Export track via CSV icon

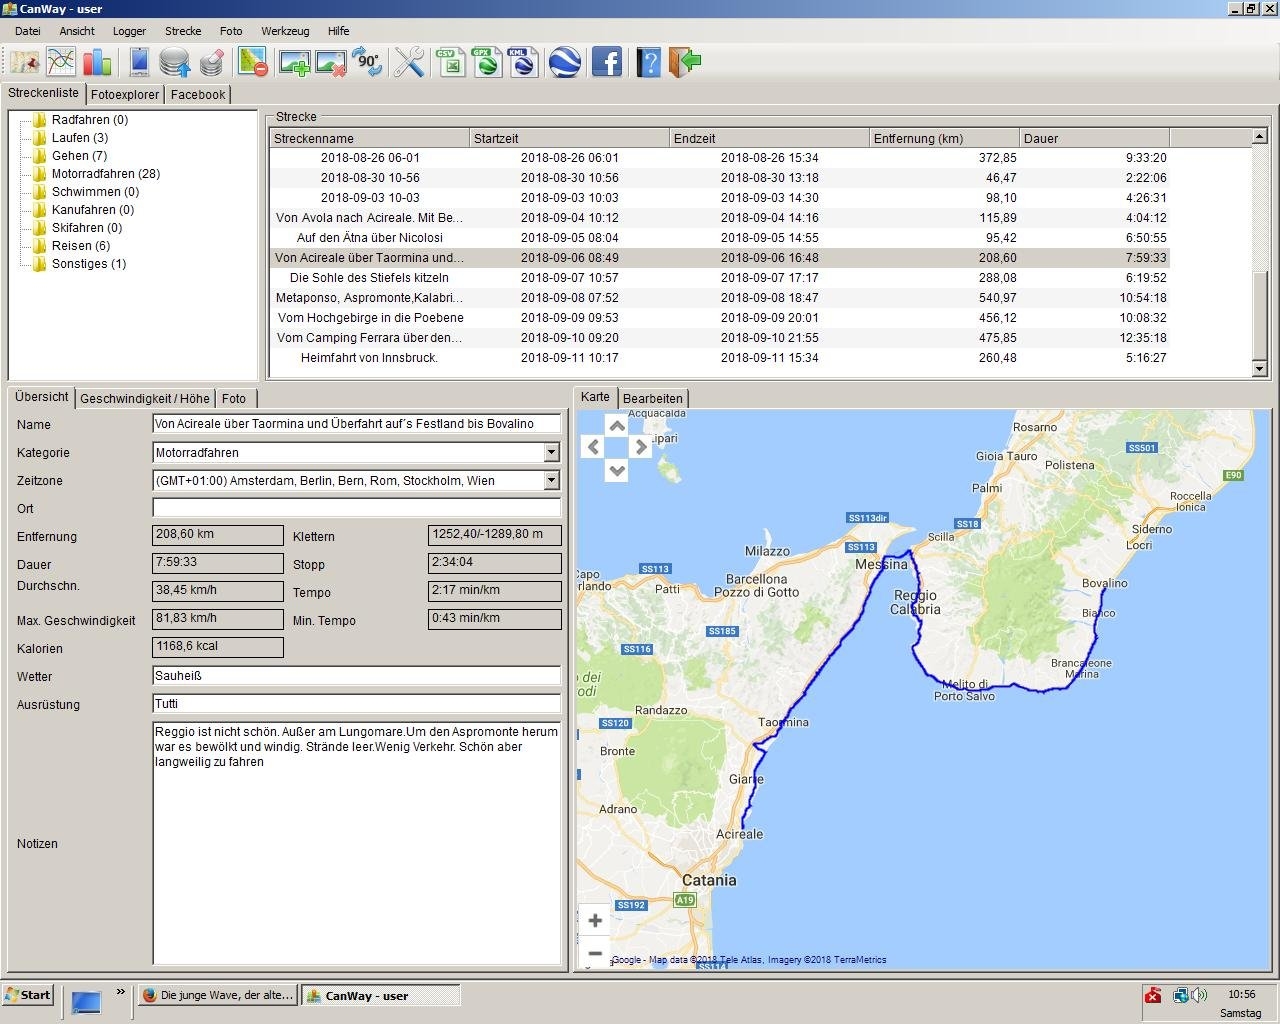[x=451, y=62]
